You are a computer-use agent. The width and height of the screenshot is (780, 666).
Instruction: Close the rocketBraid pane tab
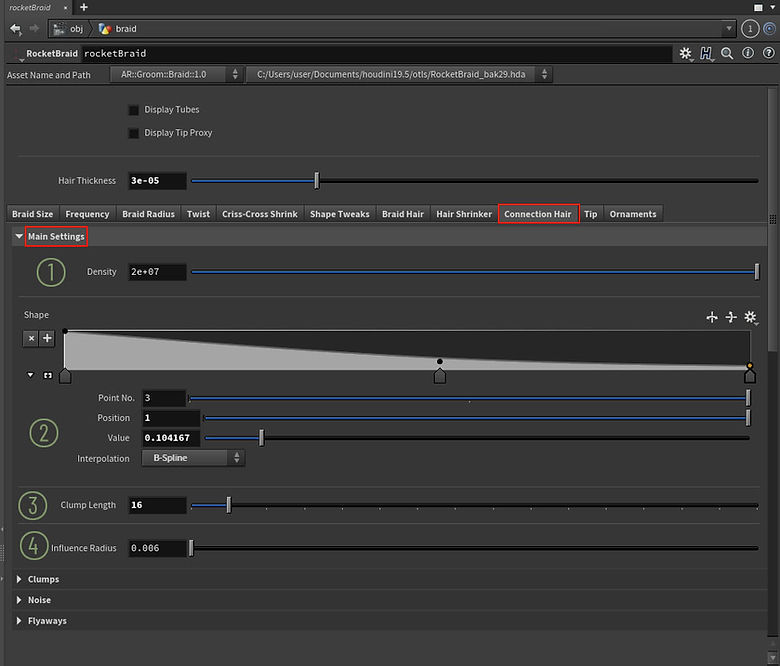pyautogui.click(x=65, y=8)
